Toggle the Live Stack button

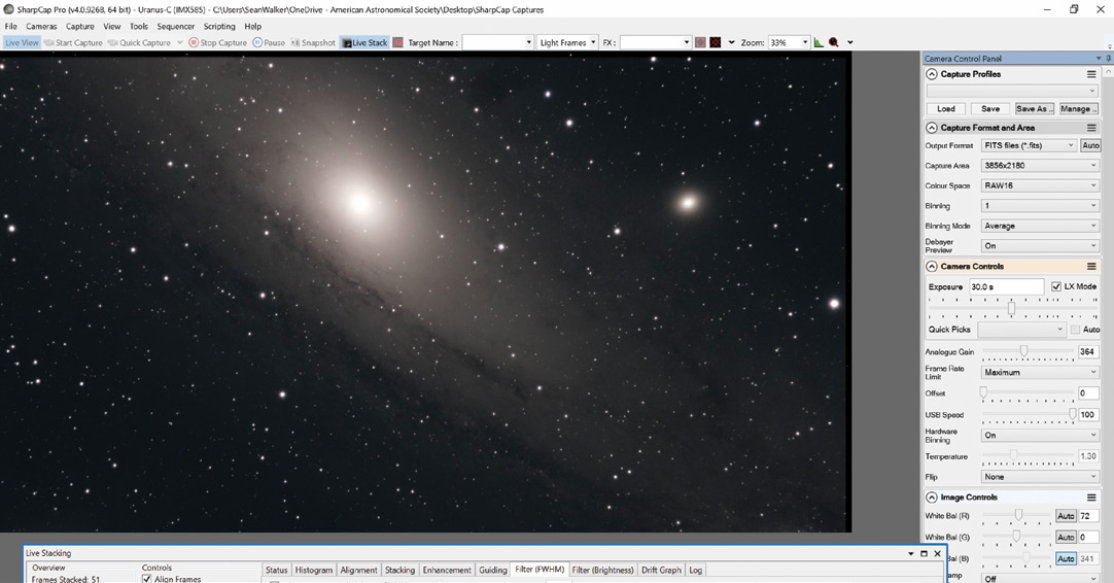pyautogui.click(x=364, y=43)
